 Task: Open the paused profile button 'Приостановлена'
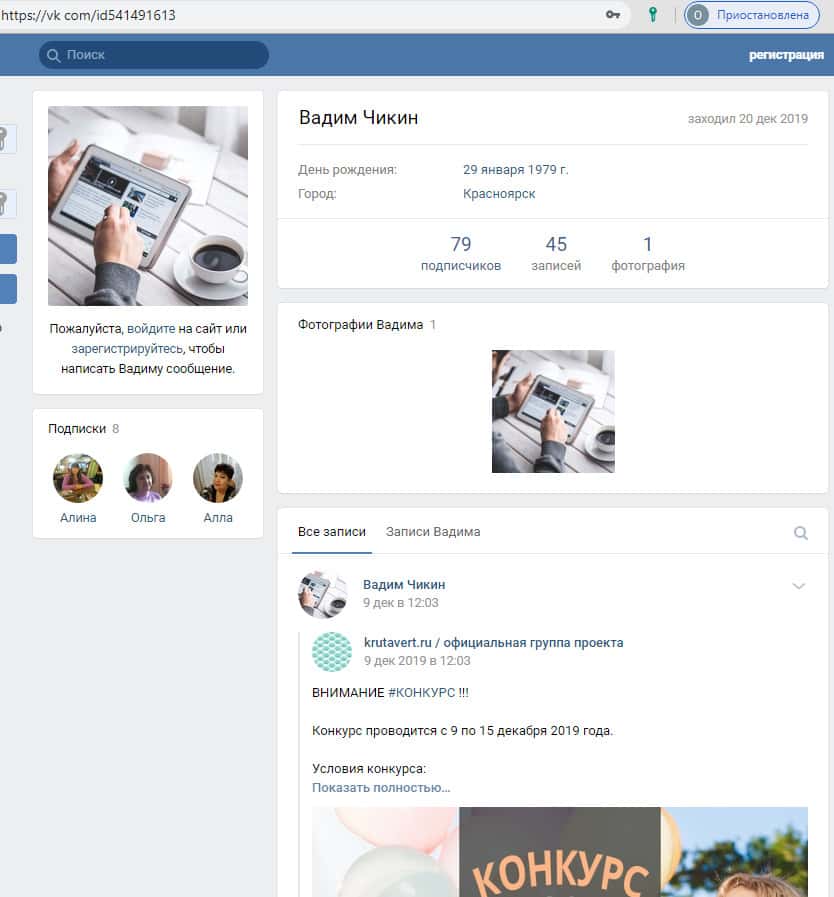pos(752,15)
